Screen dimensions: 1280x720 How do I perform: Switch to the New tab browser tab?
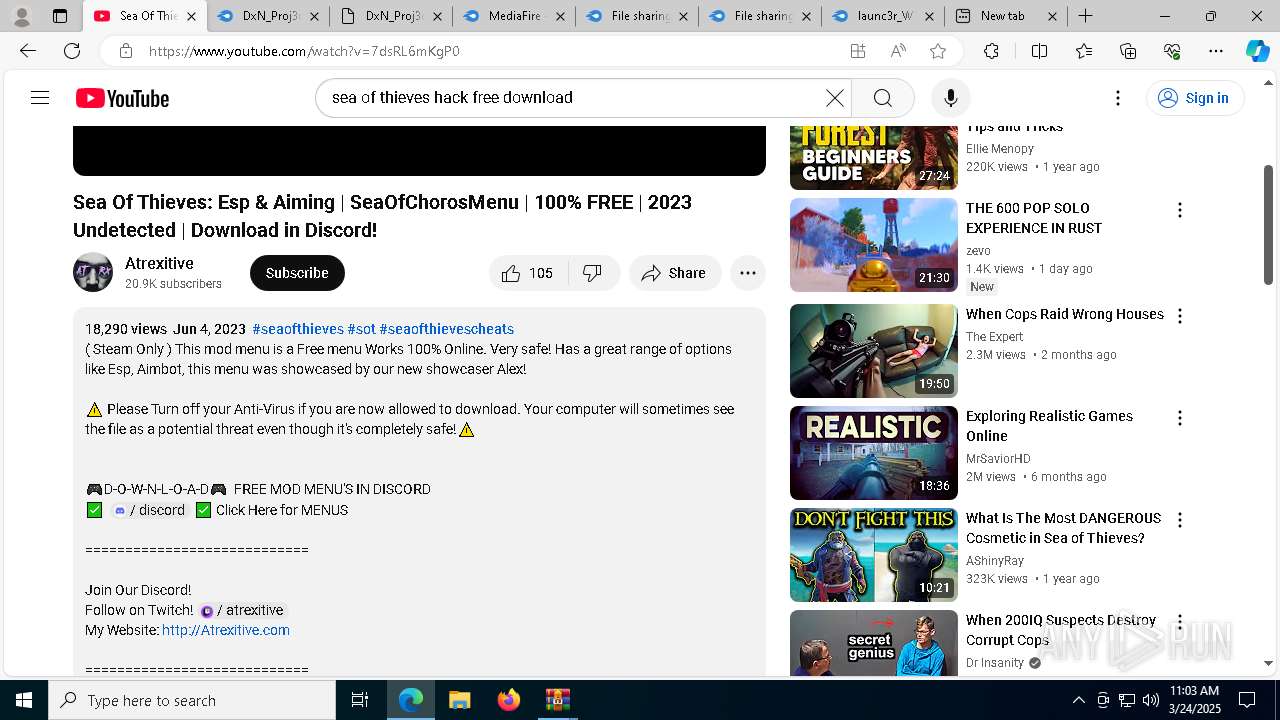(x=1004, y=16)
